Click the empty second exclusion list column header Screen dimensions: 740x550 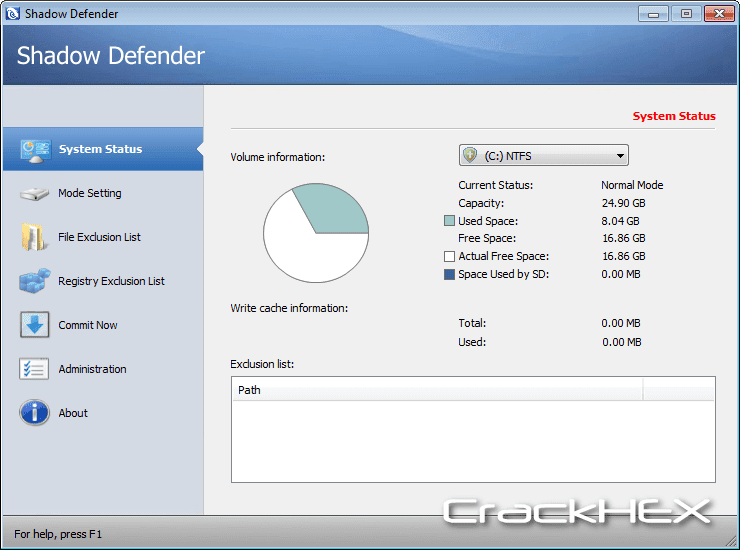678,390
